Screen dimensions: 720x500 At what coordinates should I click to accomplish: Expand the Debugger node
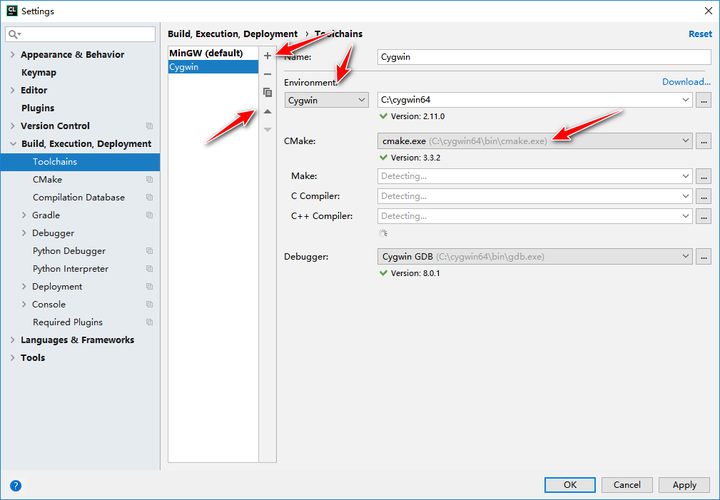(x=24, y=233)
